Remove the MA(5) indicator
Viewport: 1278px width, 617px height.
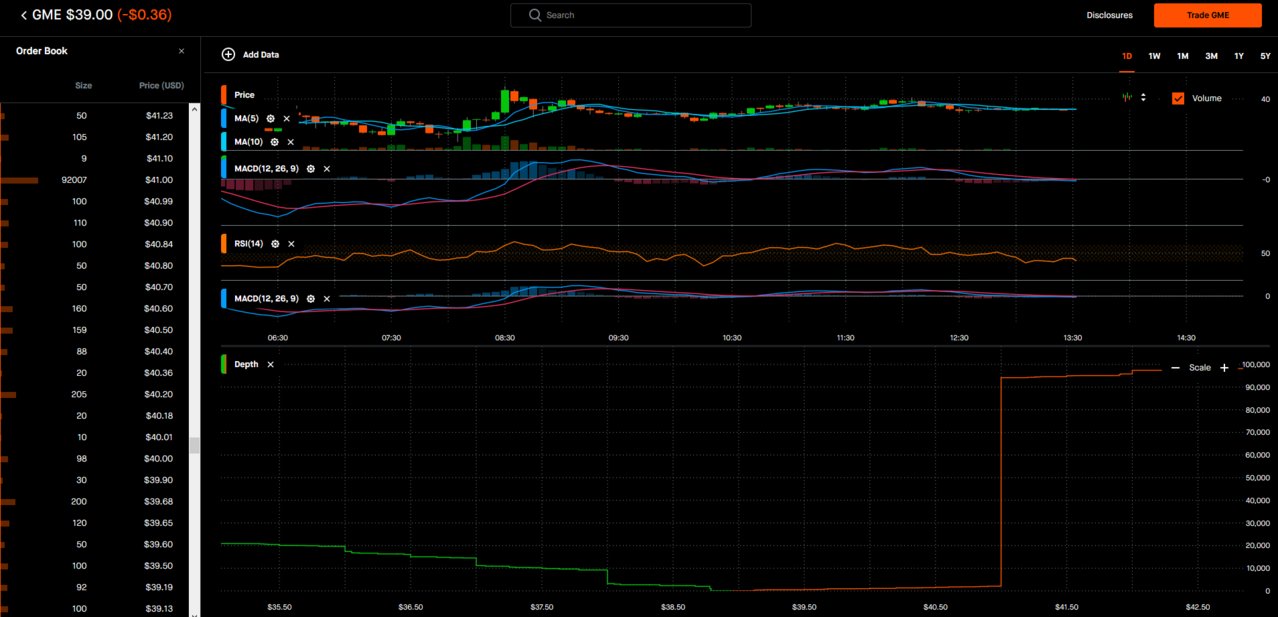click(x=287, y=118)
